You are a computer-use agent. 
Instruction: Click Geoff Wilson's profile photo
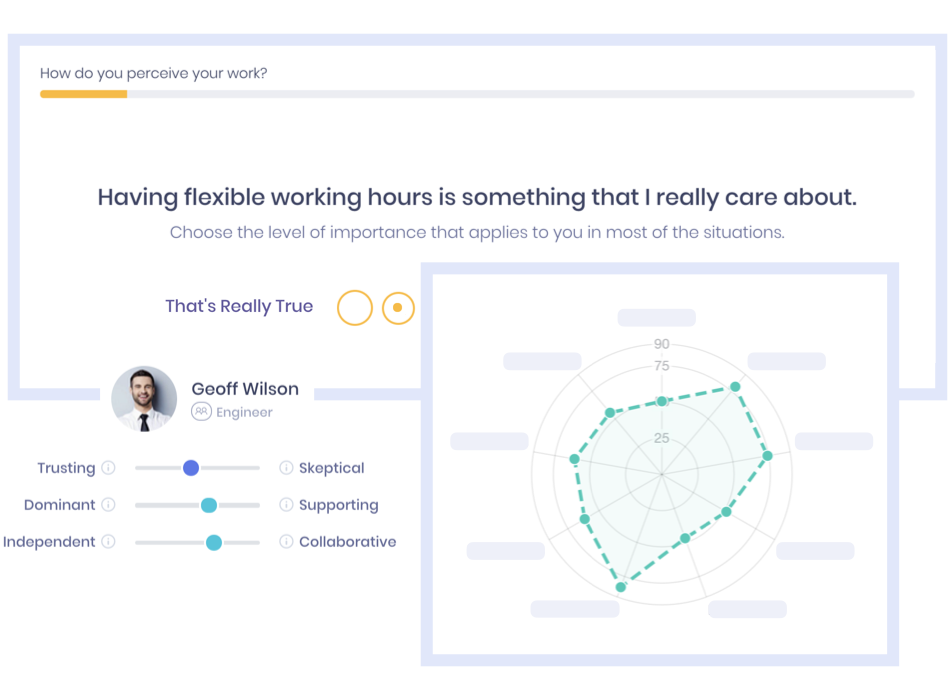[144, 399]
